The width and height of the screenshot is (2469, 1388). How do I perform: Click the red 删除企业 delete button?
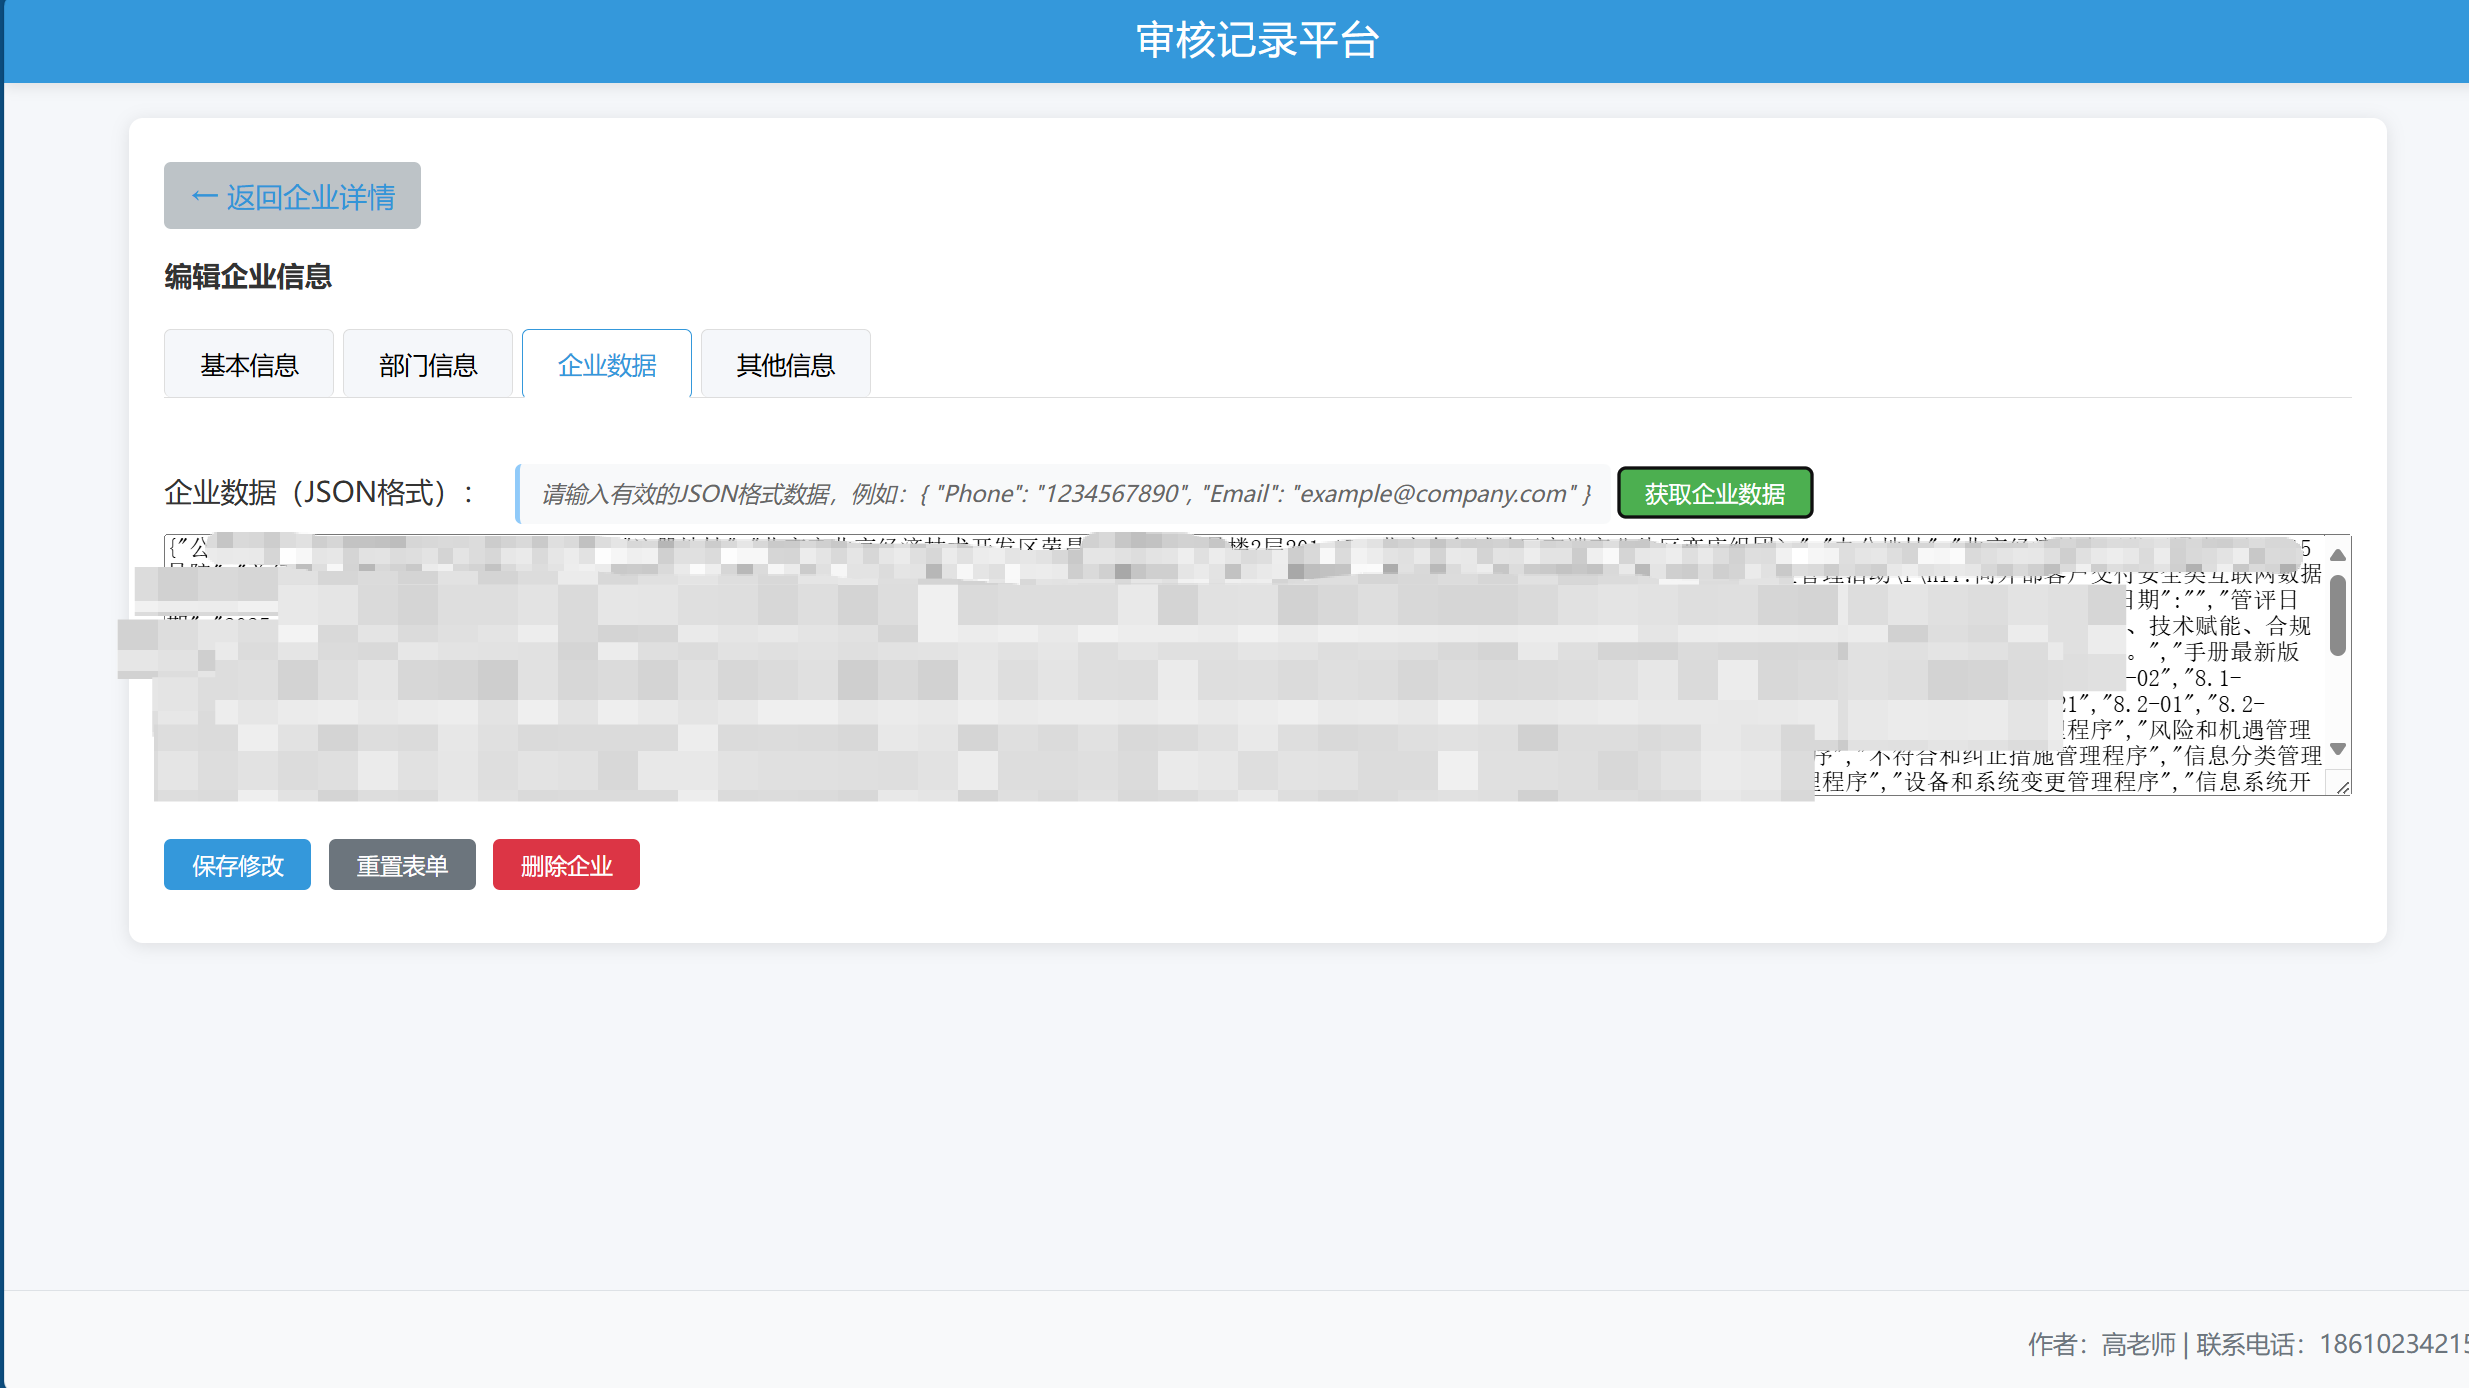pyautogui.click(x=566, y=864)
